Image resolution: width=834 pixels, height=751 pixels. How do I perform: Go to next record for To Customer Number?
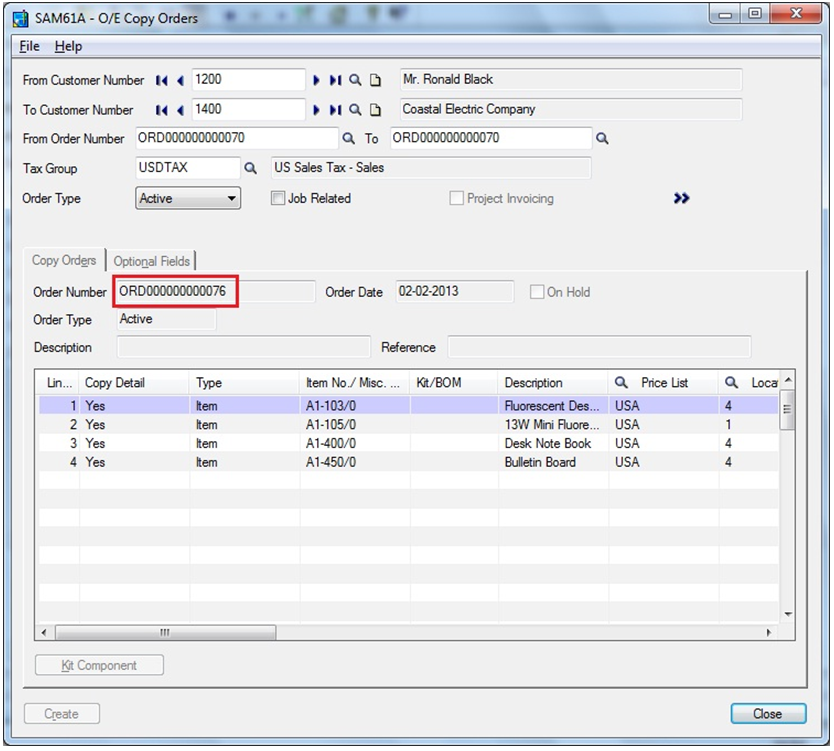(316, 110)
